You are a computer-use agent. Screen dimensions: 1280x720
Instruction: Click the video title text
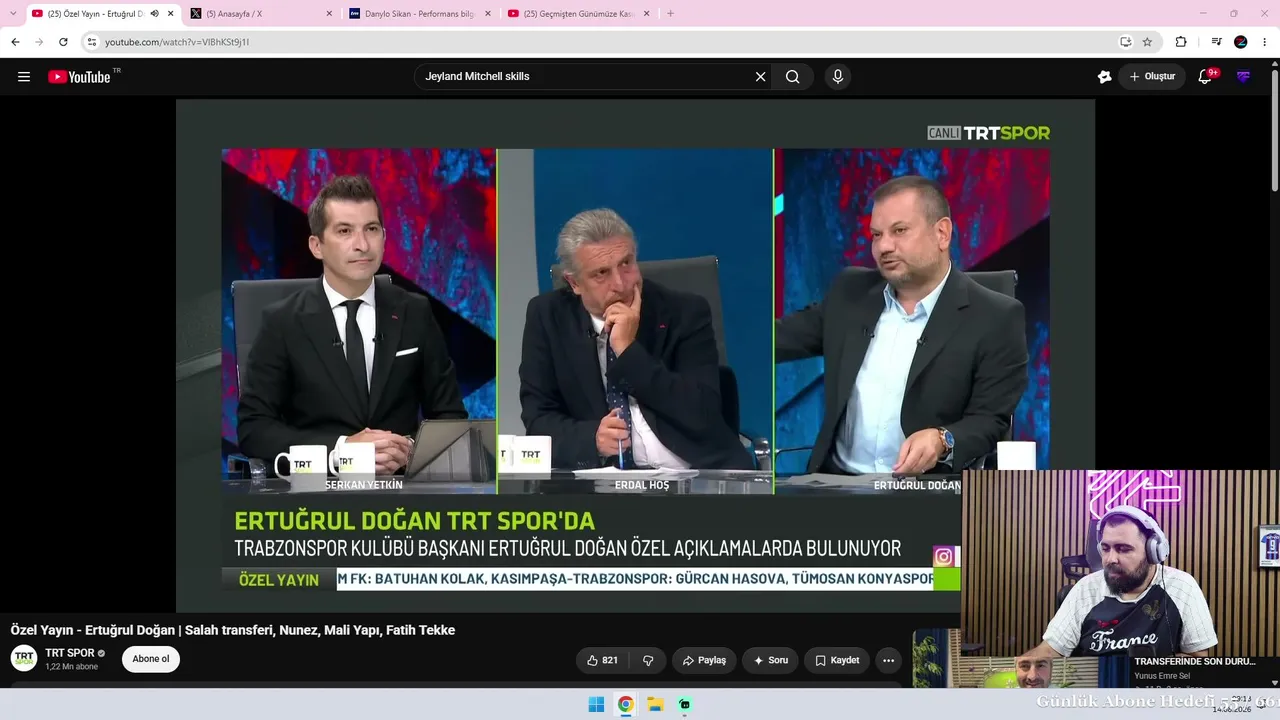[233, 630]
